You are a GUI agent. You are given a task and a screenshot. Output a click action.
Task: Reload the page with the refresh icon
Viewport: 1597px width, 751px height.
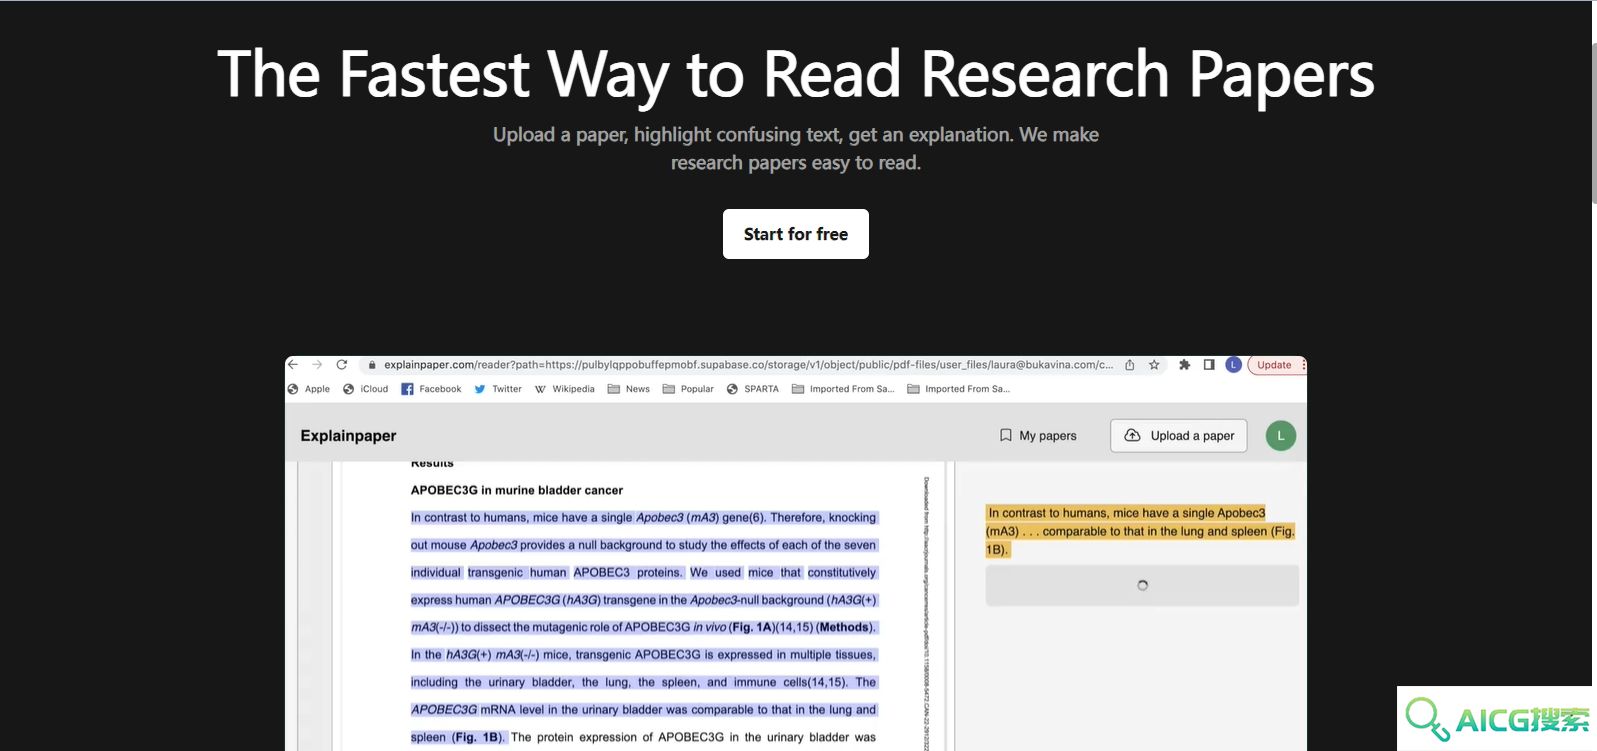tap(342, 365)
